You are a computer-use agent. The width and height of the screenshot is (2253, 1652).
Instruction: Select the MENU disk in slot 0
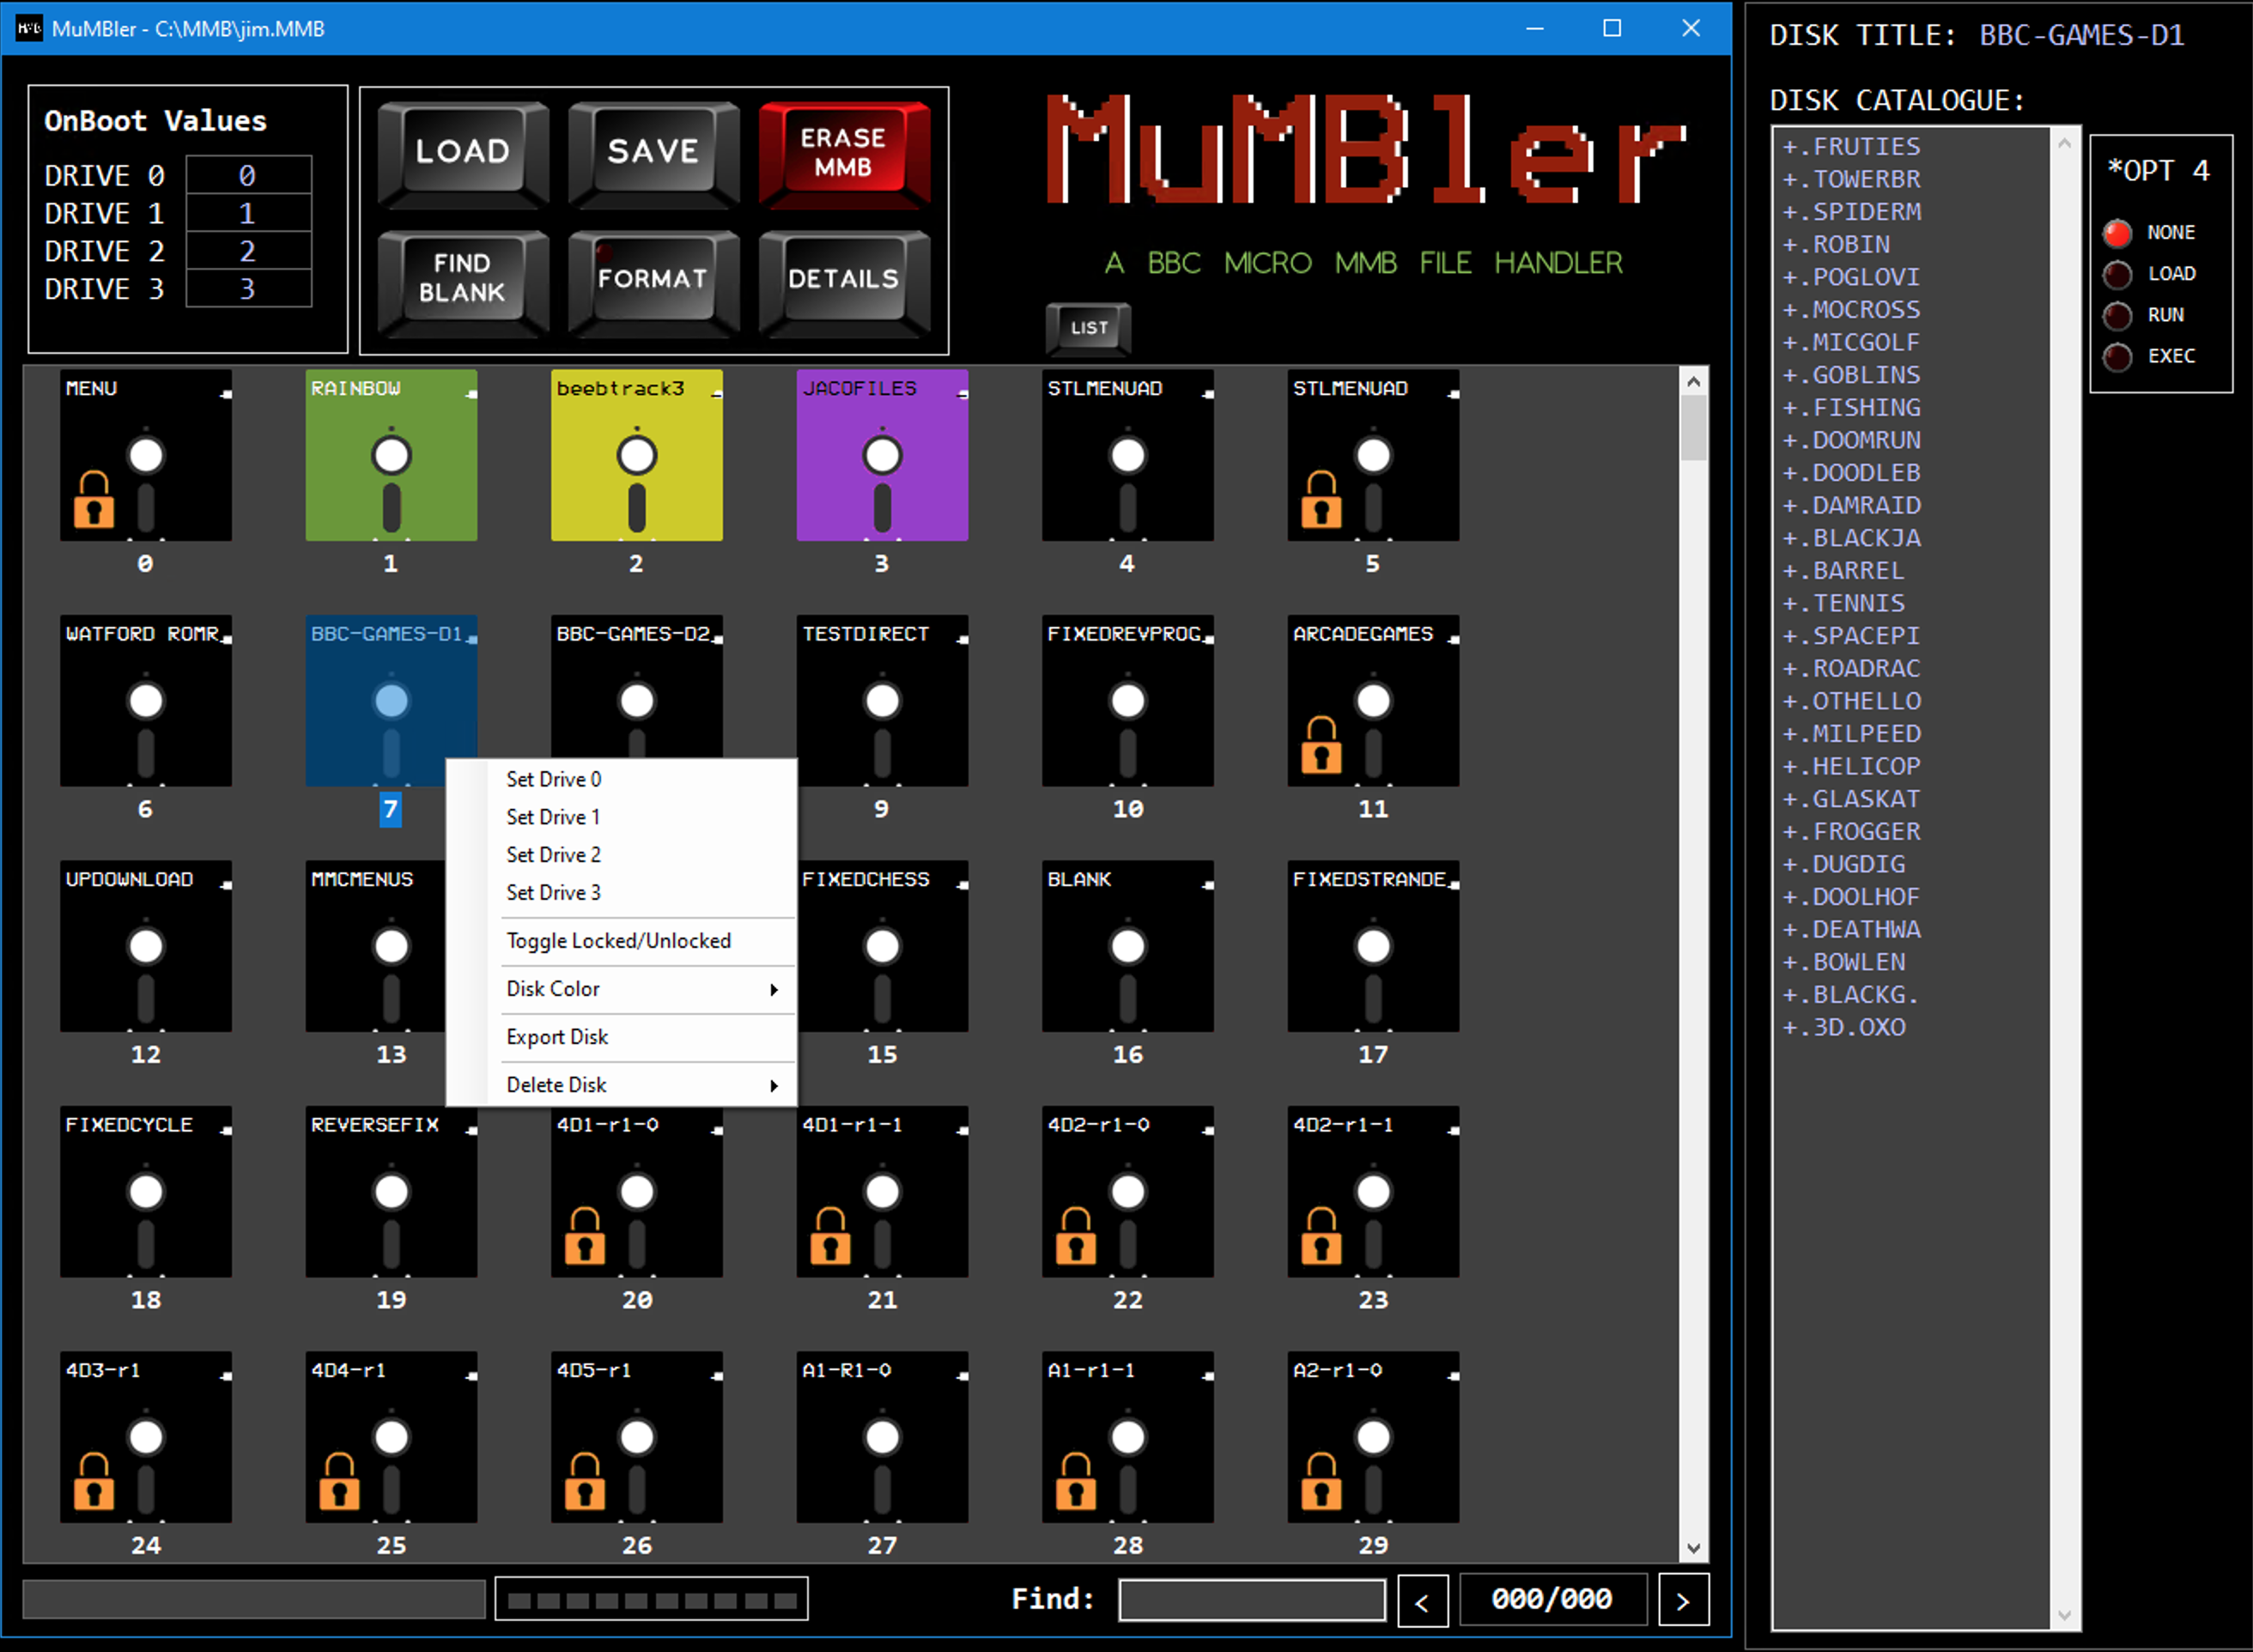click(x=146, y=455)
